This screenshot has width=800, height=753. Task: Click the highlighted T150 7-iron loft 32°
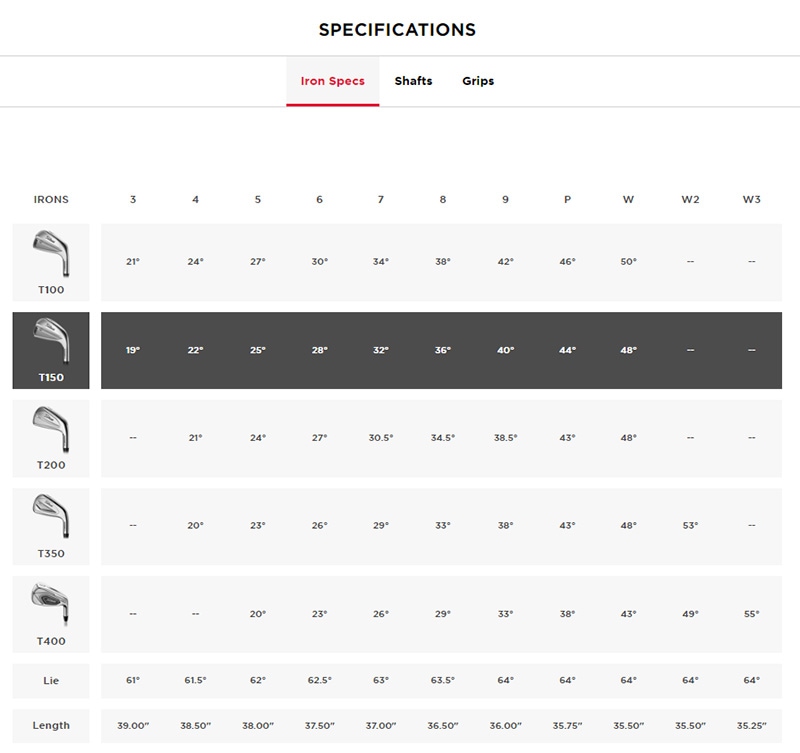(x=381, y=351)
